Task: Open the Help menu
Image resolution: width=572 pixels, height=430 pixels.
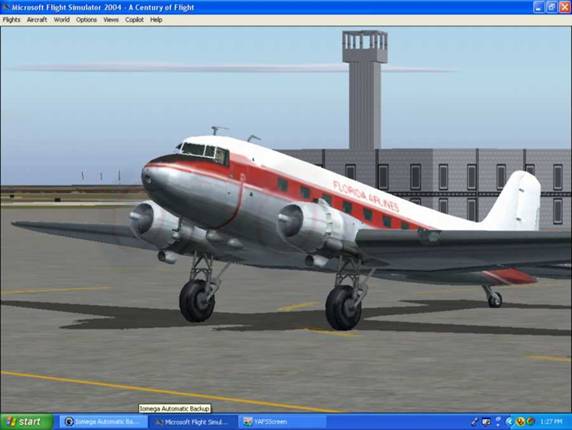Action: (x=156, y=20)
